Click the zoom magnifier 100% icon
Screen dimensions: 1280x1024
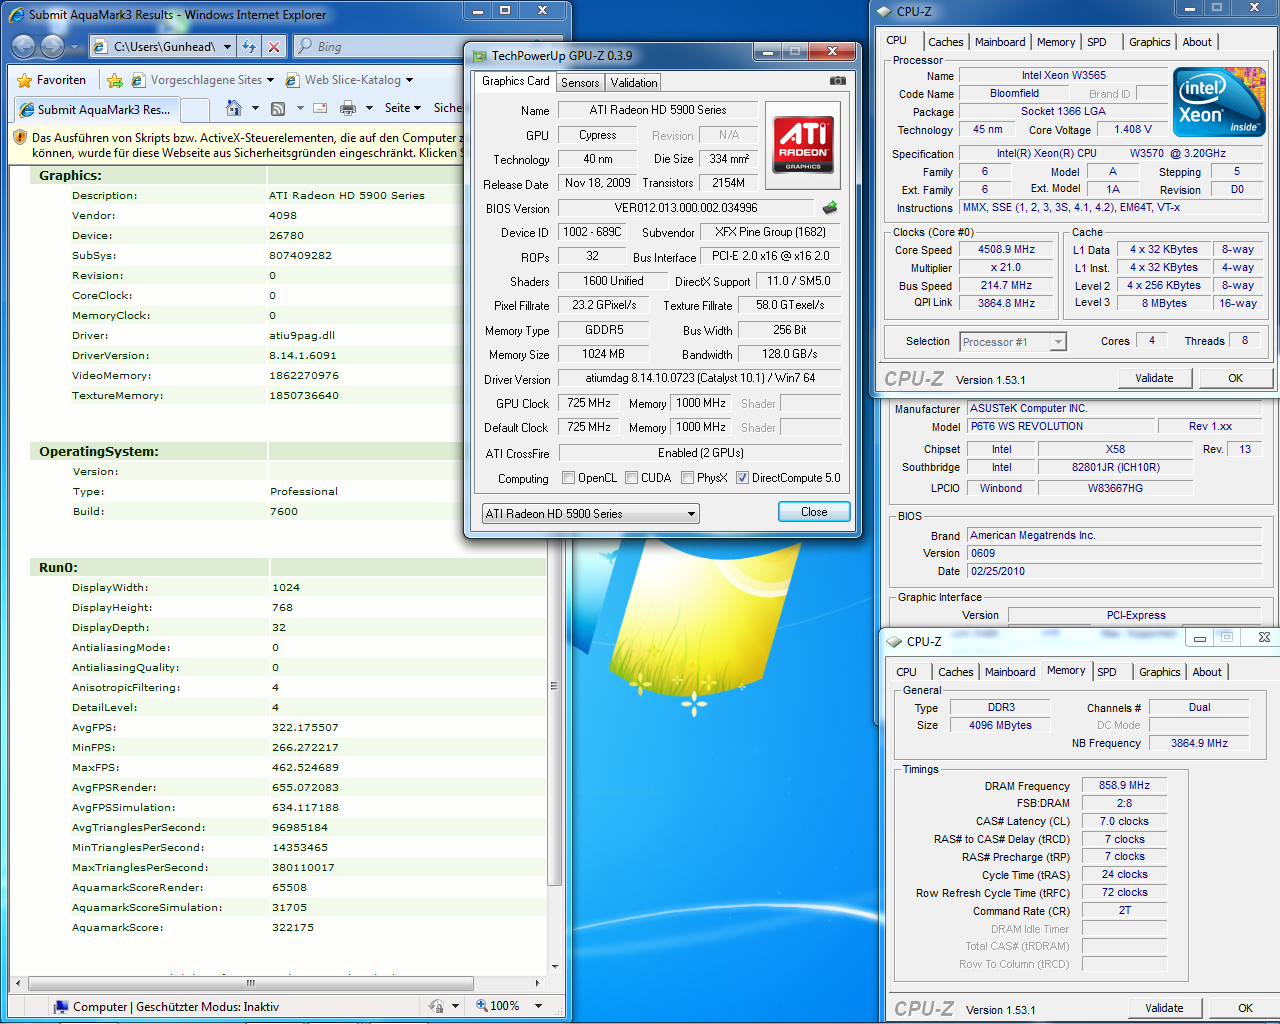point(481,1006)
